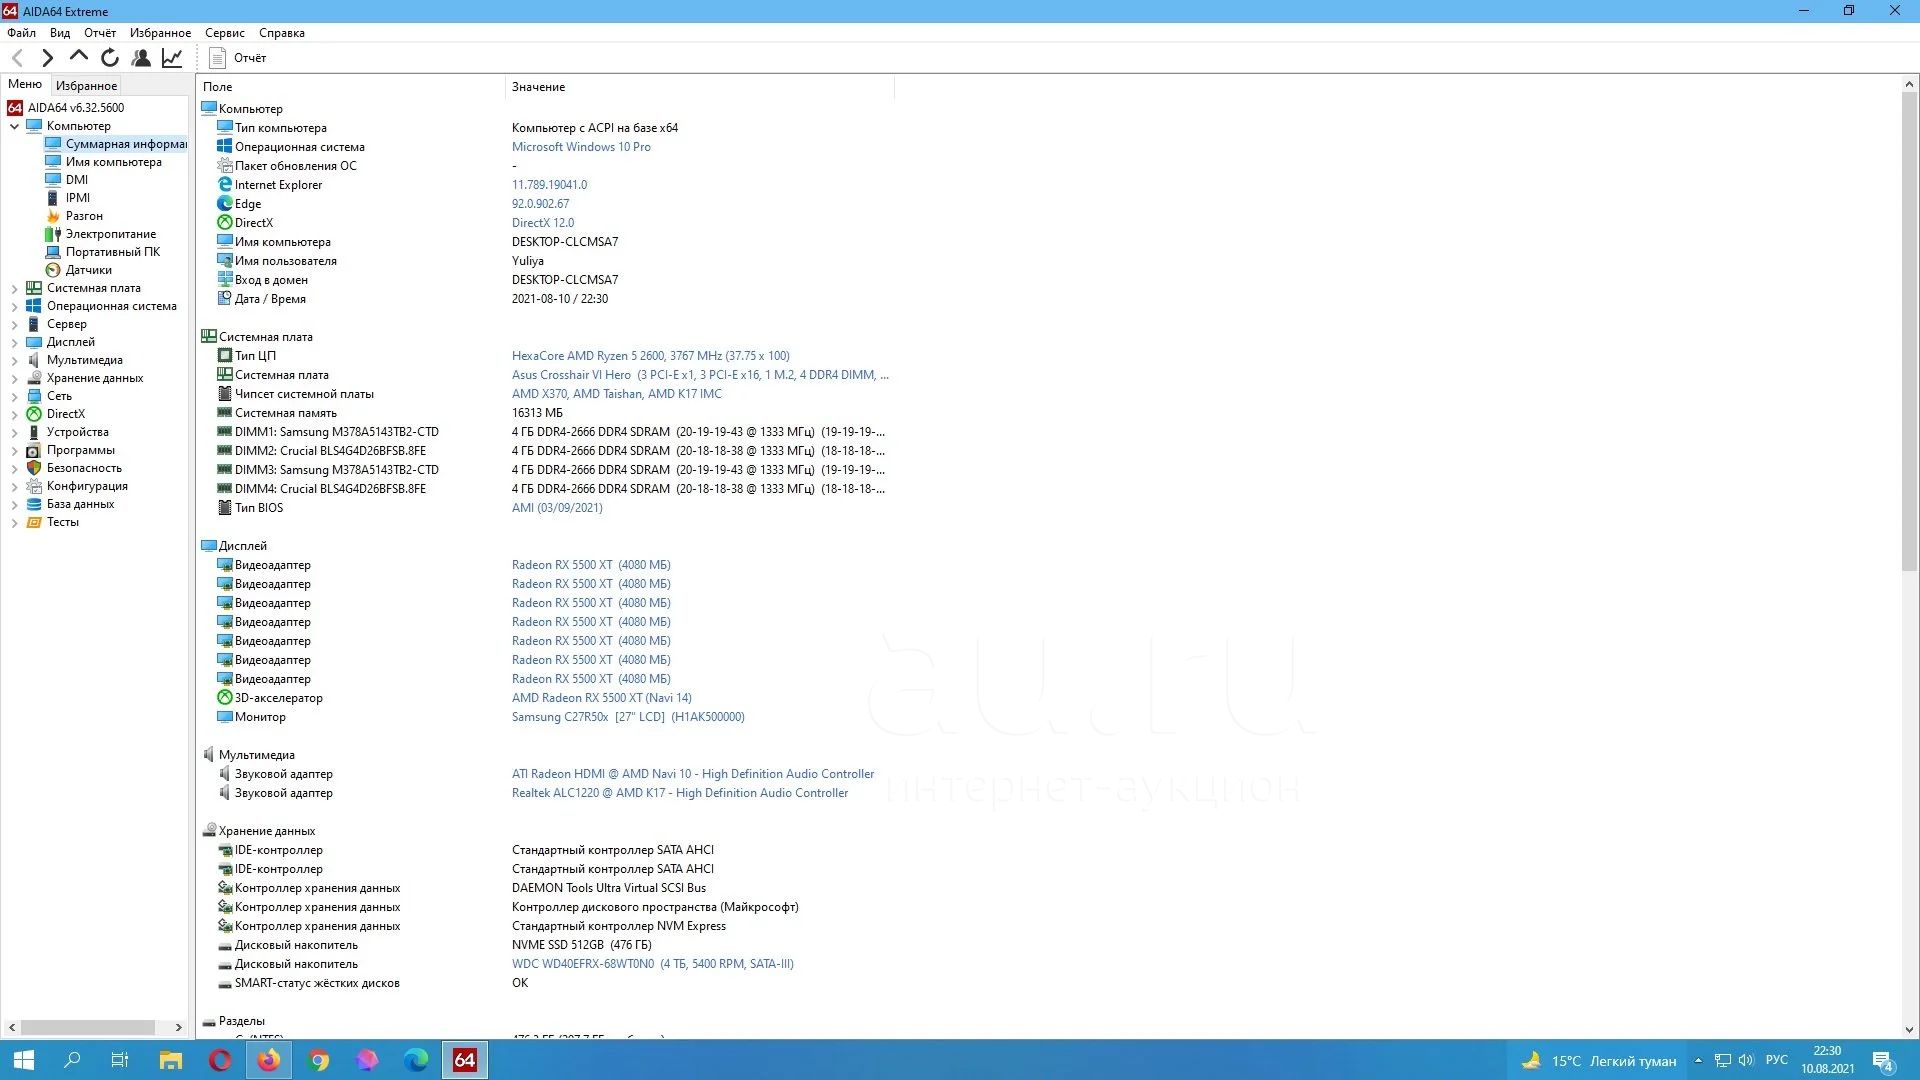Open File Explorer from the taskbar
Screen dimensions: 1920x1080
171,1060
